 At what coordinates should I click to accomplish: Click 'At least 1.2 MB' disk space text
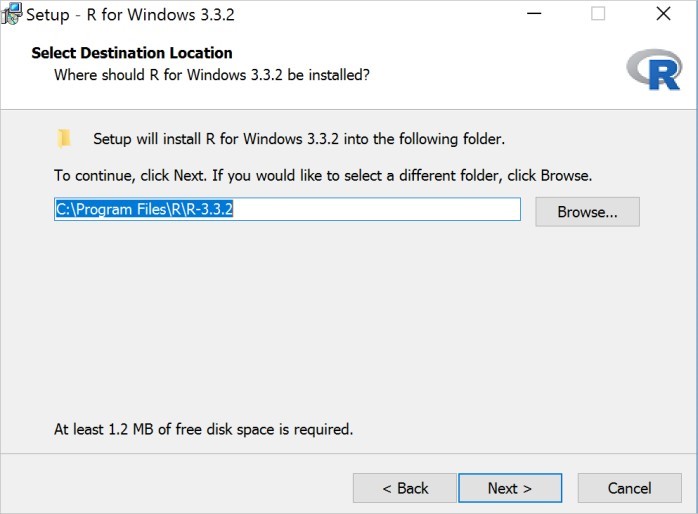point(203,429)
